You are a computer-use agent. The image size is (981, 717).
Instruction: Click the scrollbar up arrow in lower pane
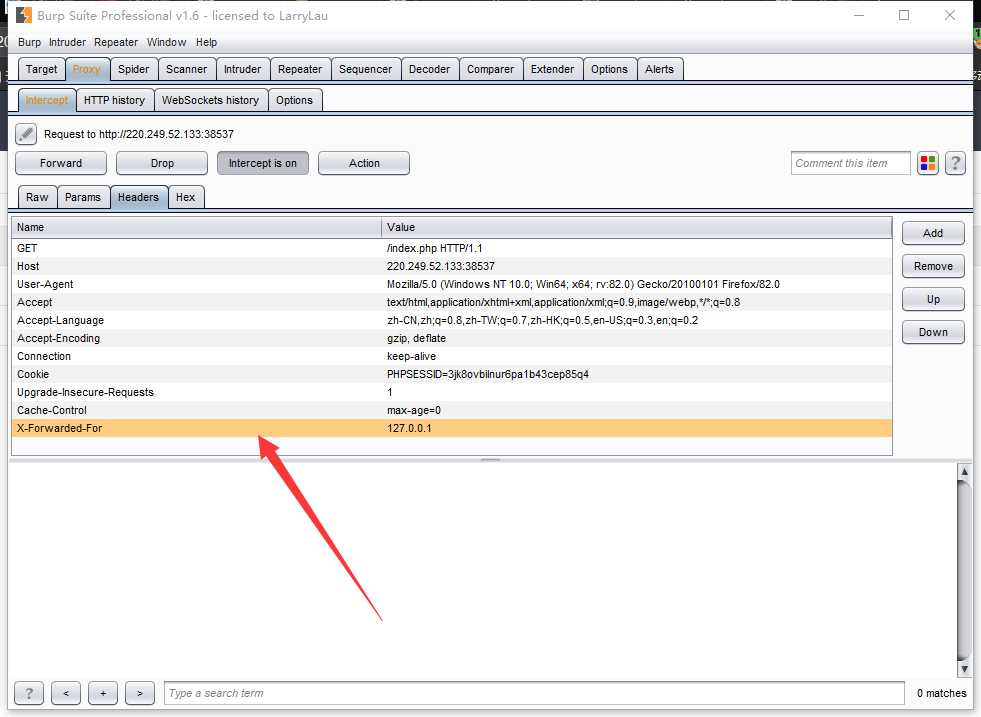pyautogui.click(x=964, y=471)
